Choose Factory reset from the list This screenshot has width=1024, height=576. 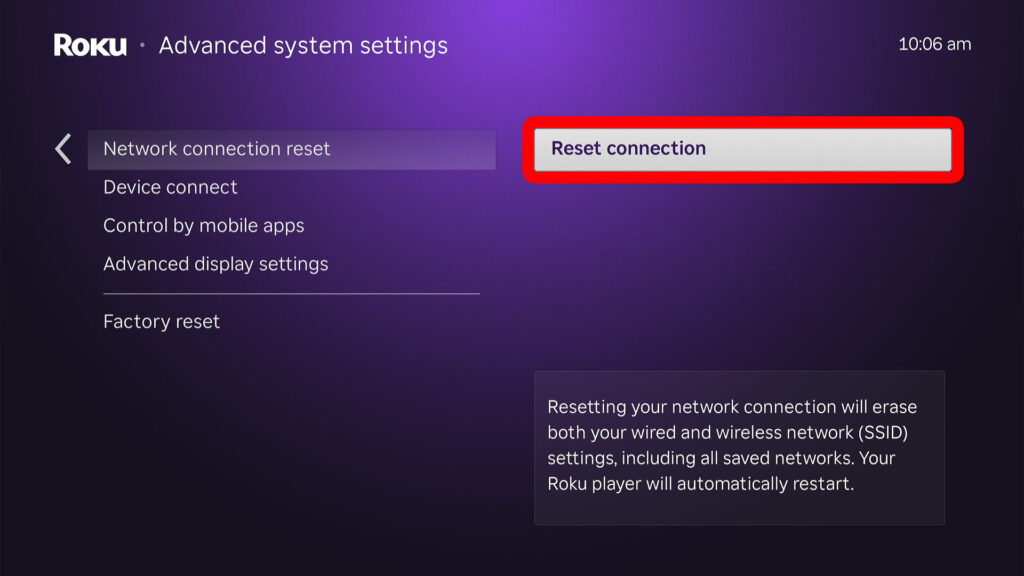(161, 322)
